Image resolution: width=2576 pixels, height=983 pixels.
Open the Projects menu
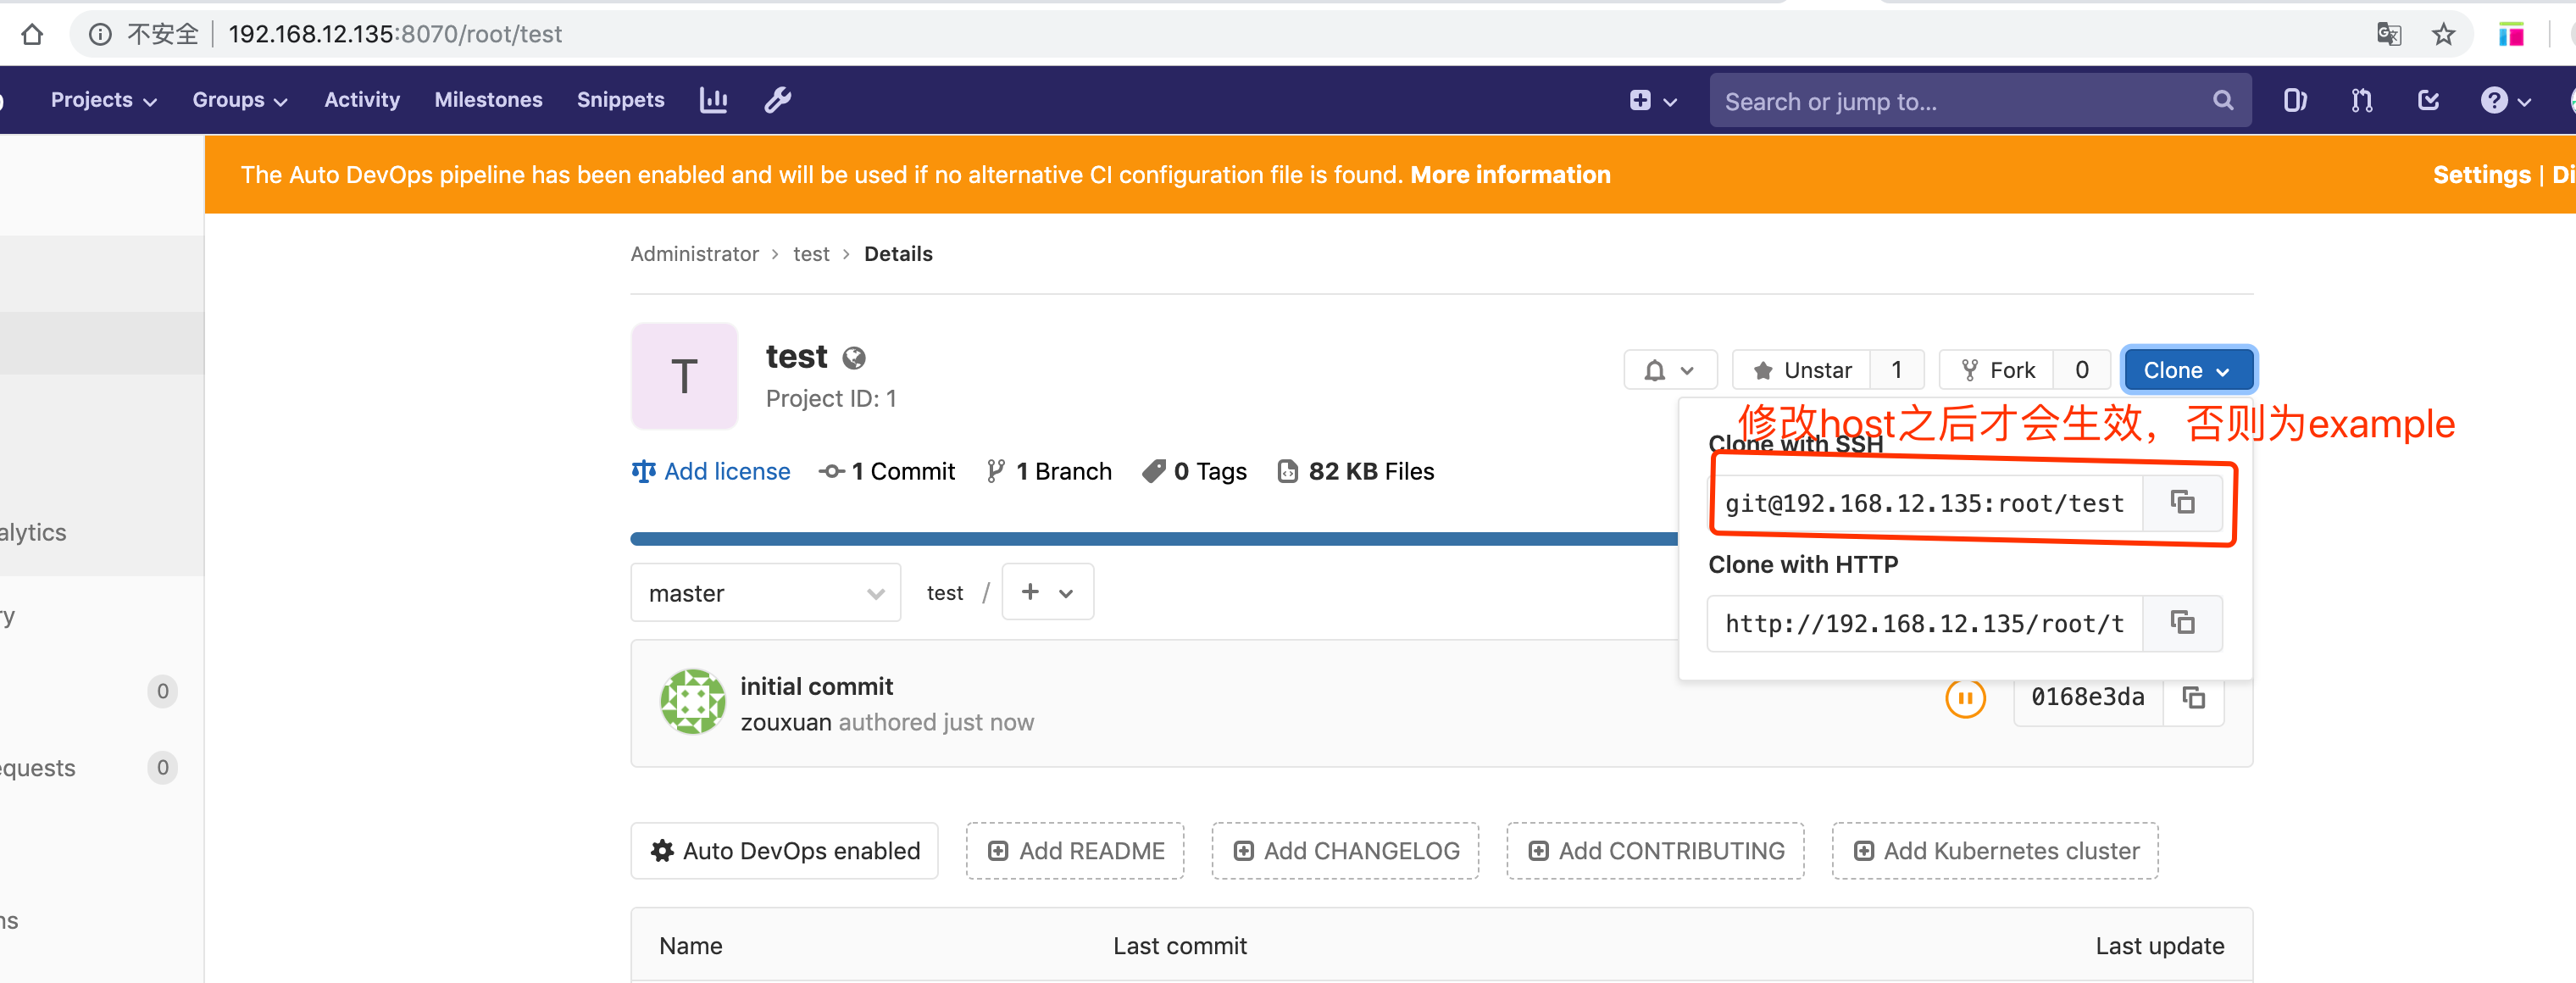click(x=103, y=100)
